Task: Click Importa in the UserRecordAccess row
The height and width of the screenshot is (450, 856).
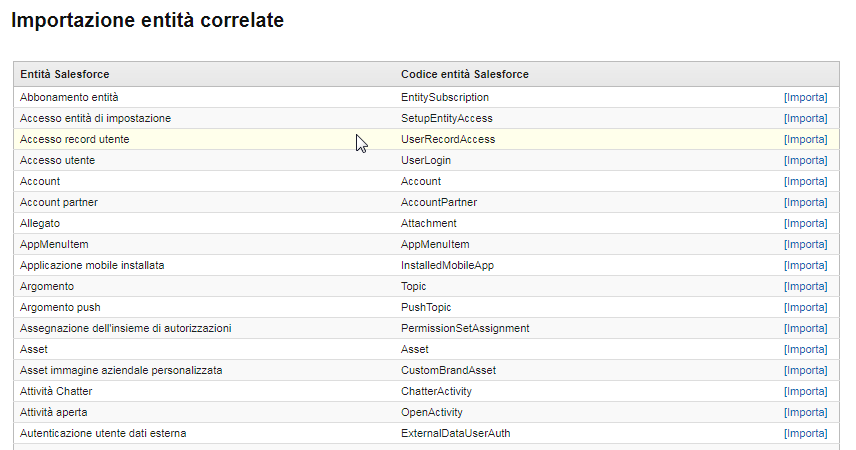Action: click(806, 139)
